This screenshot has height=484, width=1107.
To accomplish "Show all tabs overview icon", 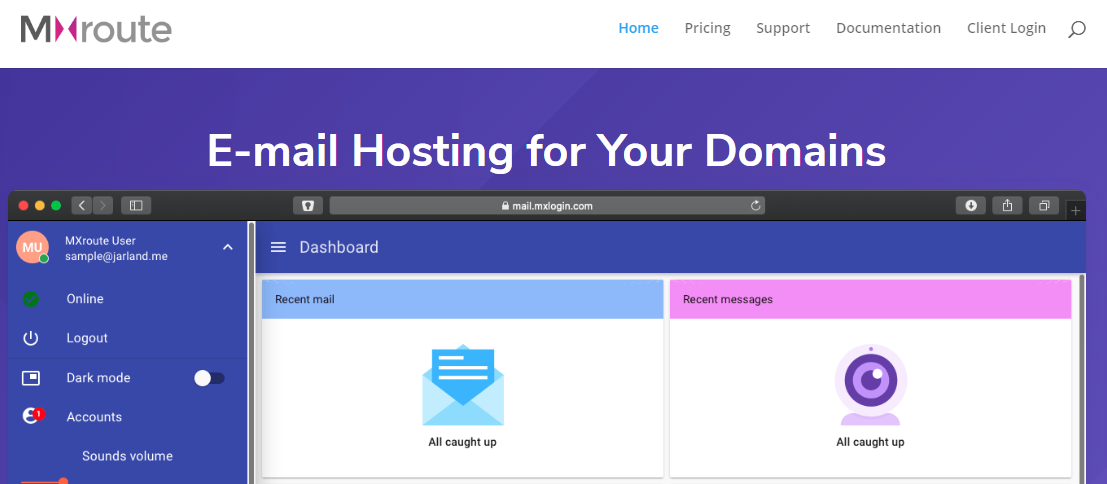I will pos(1044,205).
